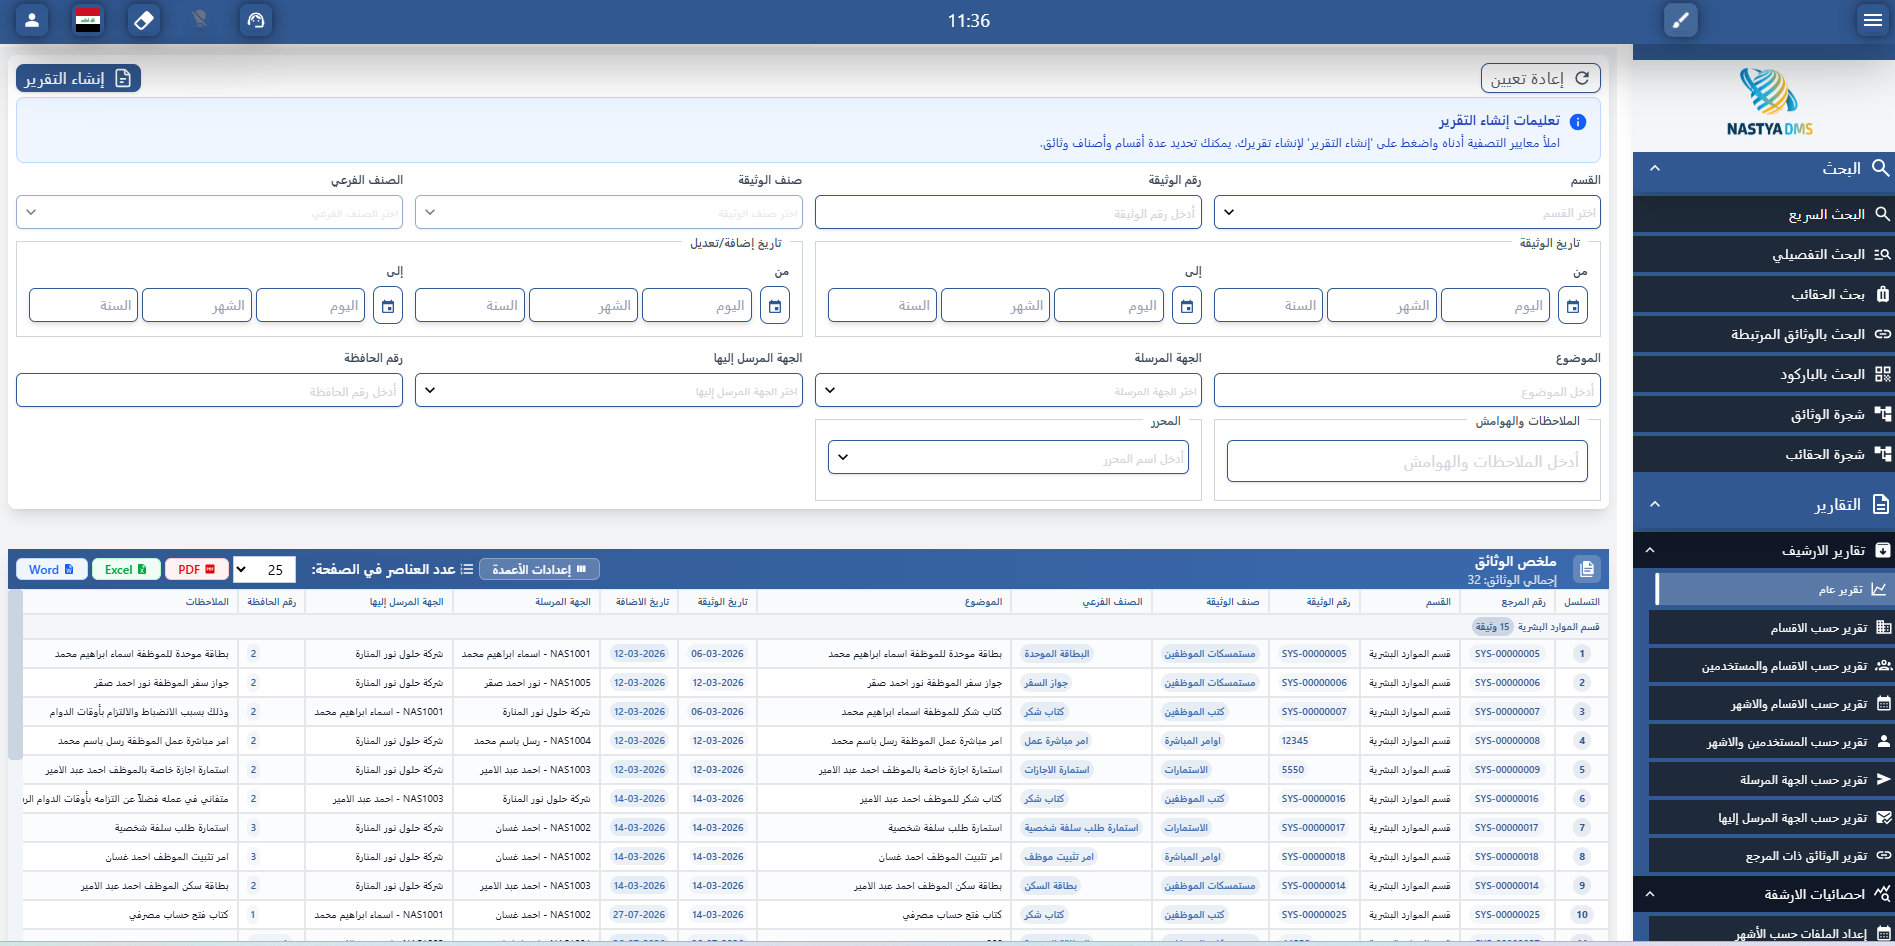1895x946 pixels.
Task: Click document number SYS-00000005 in table
Action: (x=1314, y=654)
